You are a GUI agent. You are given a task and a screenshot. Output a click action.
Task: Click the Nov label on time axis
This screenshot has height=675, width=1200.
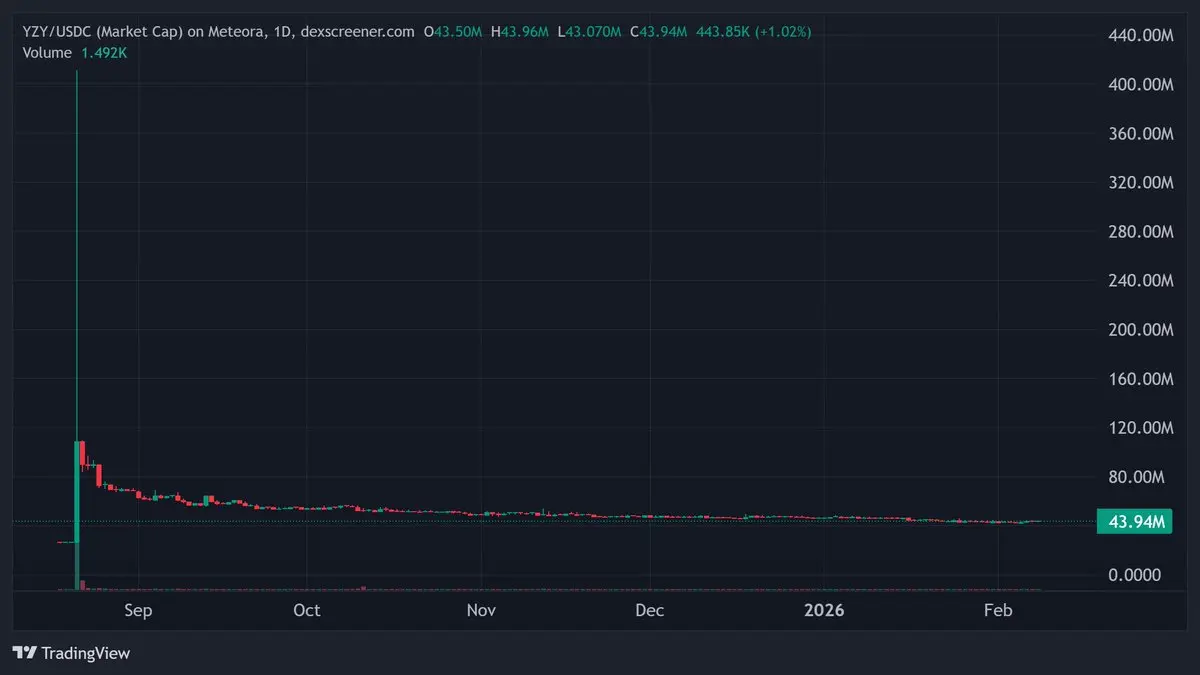482,610
